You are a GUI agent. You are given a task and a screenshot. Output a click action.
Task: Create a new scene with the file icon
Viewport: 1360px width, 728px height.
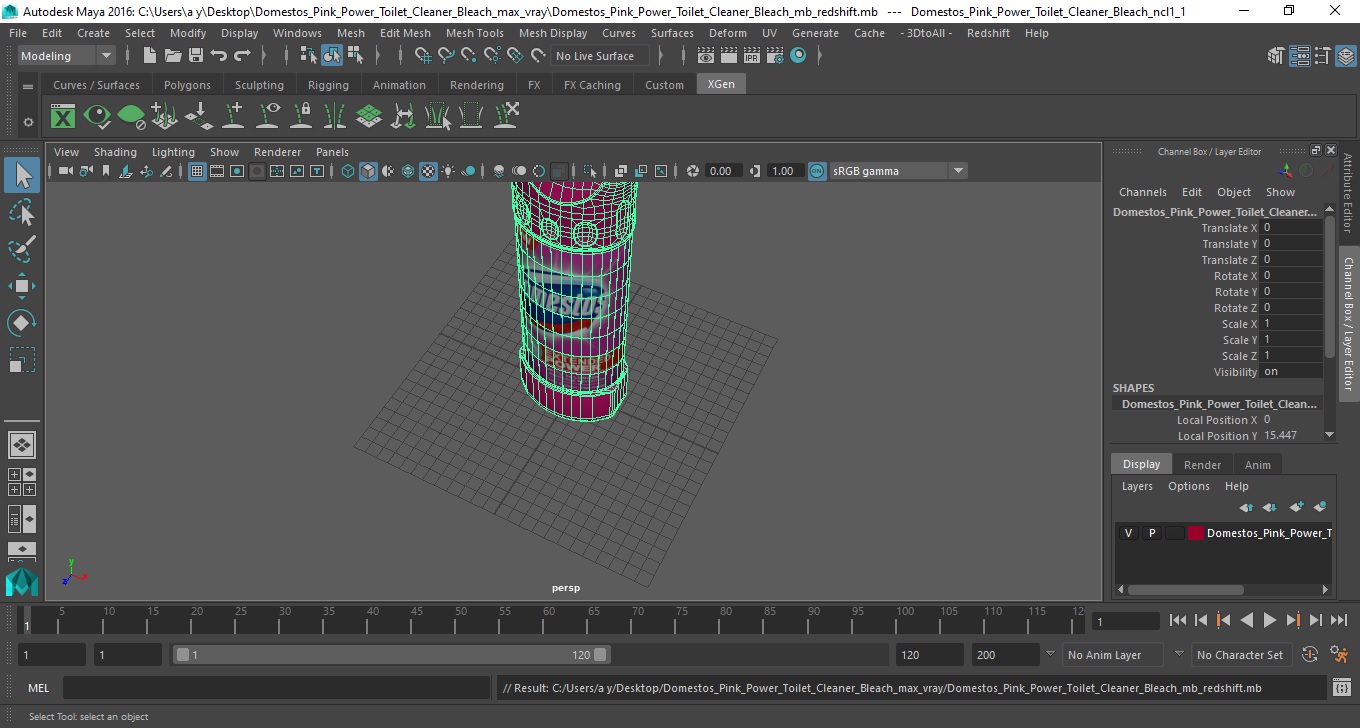(149, 56)
